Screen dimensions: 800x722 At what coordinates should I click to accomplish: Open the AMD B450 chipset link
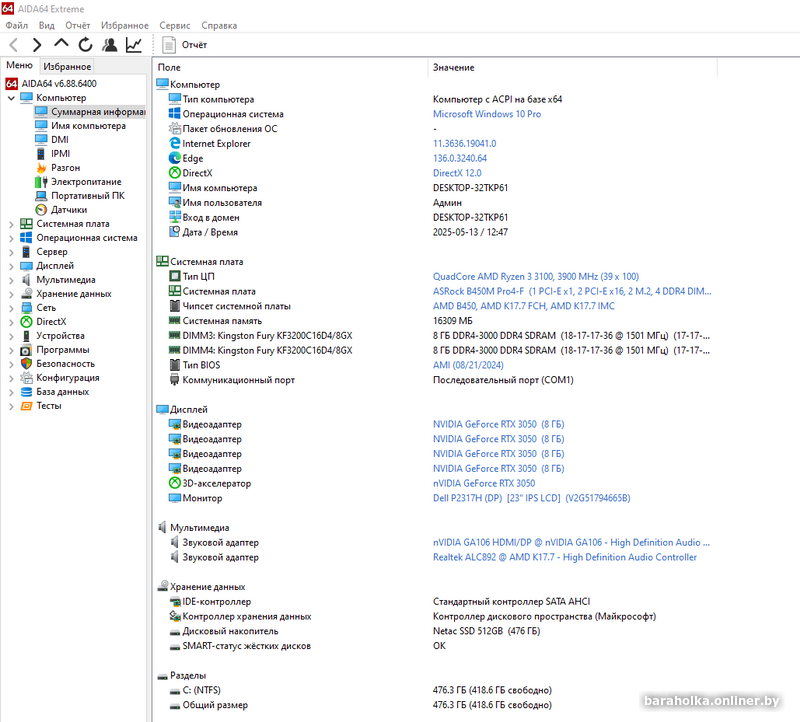(x=524, y=306)
